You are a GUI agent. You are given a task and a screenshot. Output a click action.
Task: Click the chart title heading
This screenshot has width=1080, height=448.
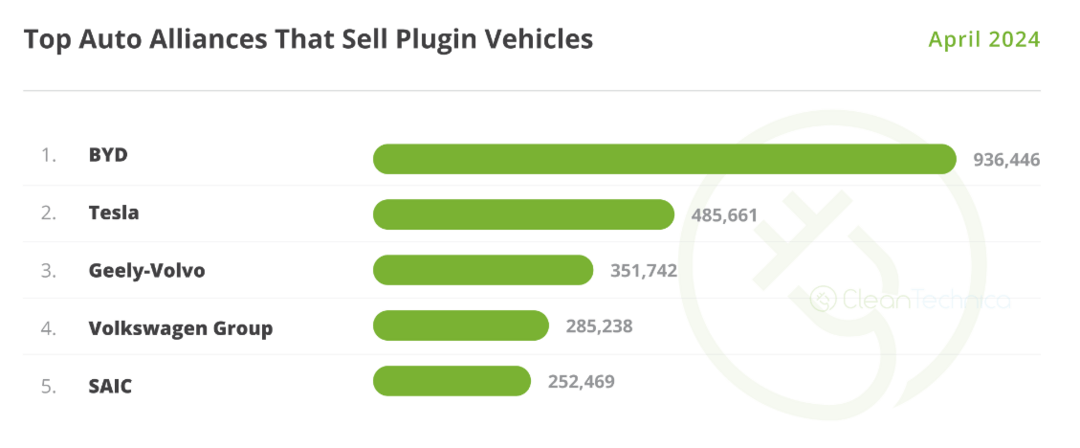click(309, 40)
